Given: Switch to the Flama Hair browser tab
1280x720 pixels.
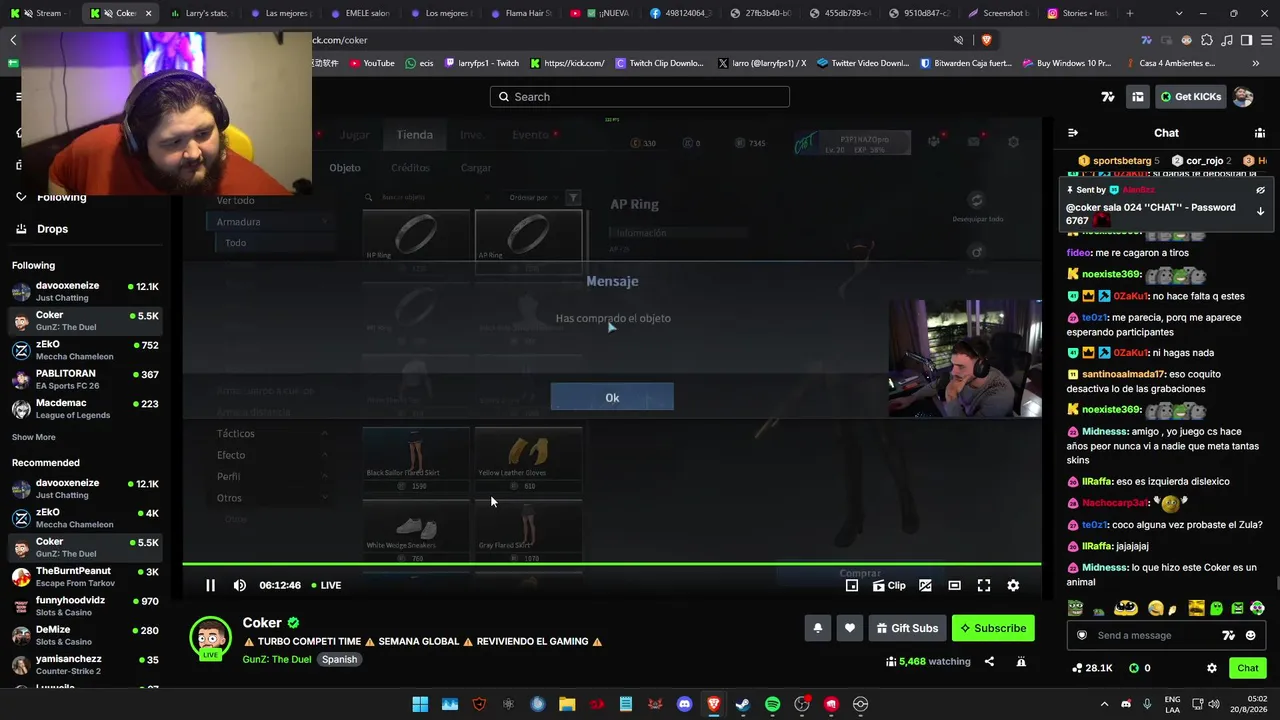Looking at the screenshot, I should pyautogui.click(x=521, y=13).
